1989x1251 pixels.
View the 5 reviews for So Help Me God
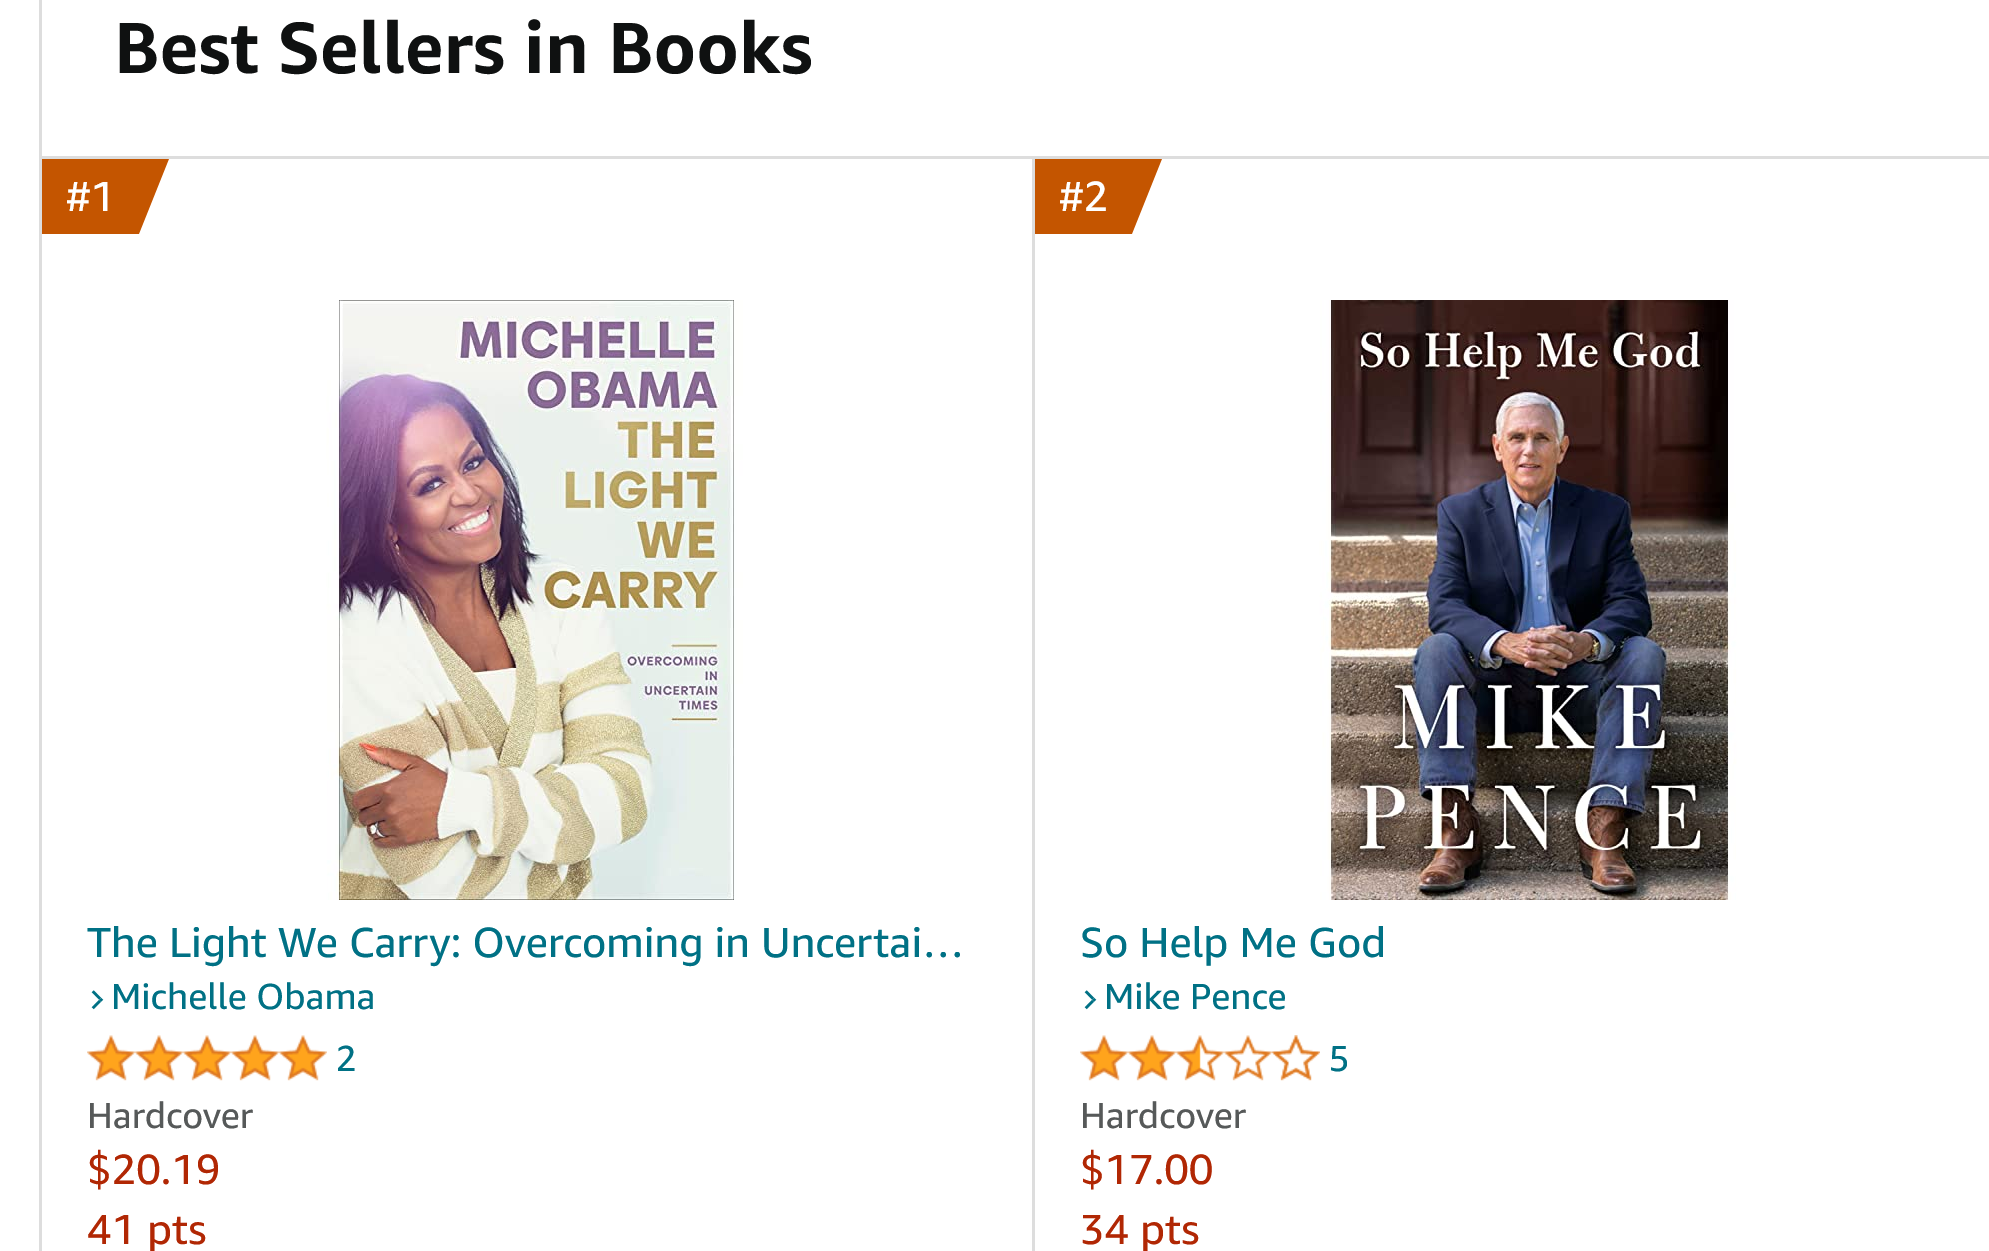point(1339,1059)
